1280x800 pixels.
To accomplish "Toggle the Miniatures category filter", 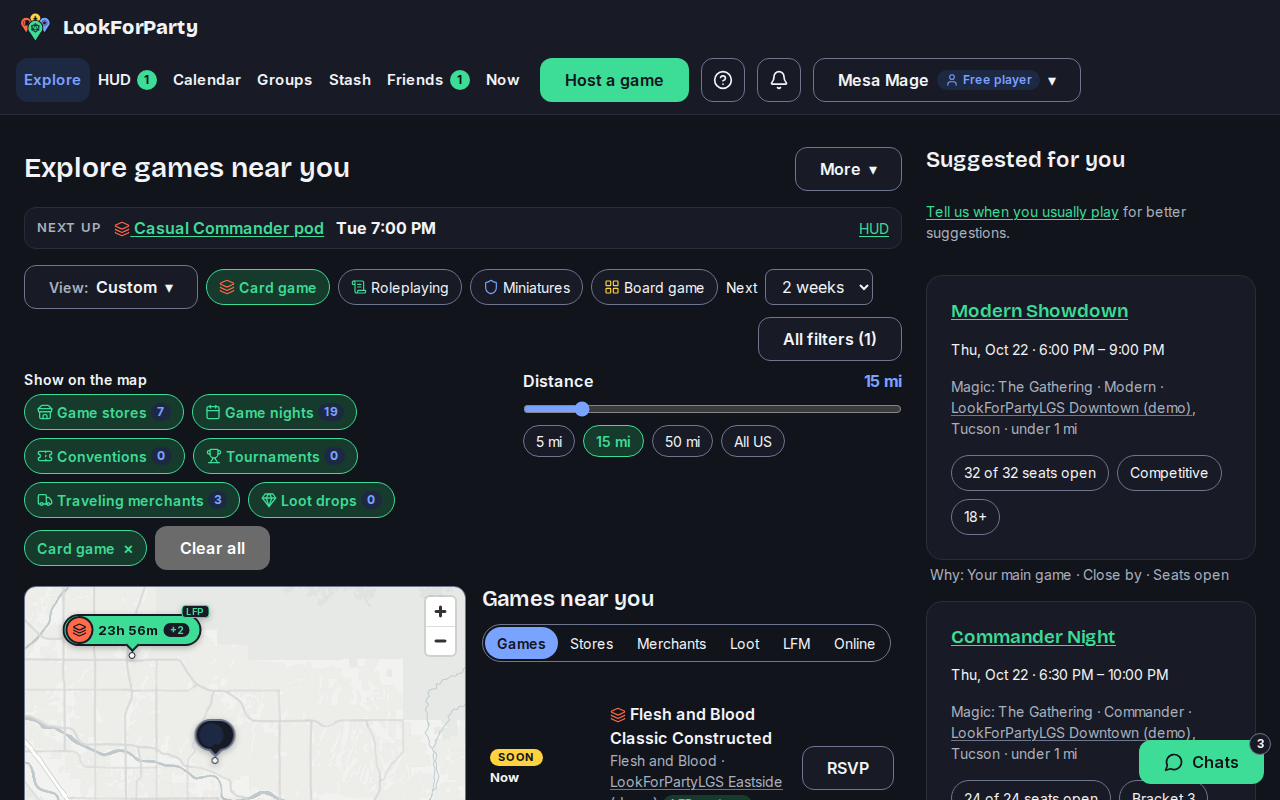I will [x=526, y=287].
